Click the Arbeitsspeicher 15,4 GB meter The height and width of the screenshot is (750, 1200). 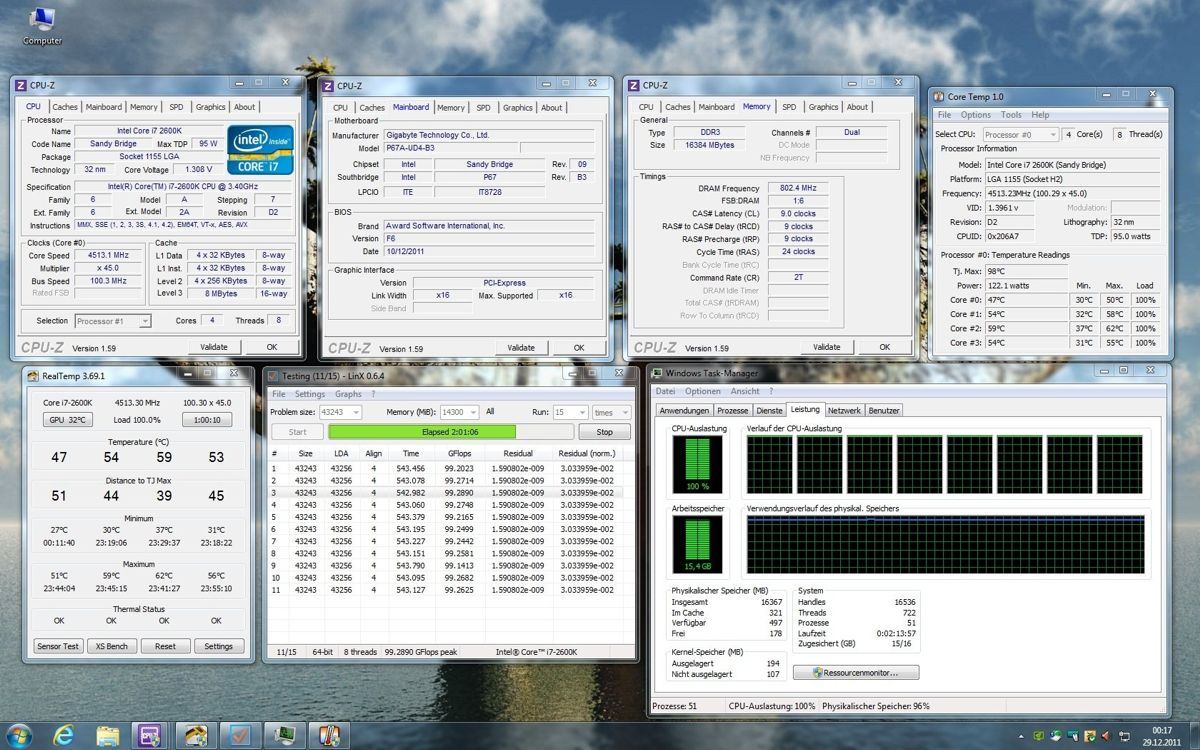point(697,546)
